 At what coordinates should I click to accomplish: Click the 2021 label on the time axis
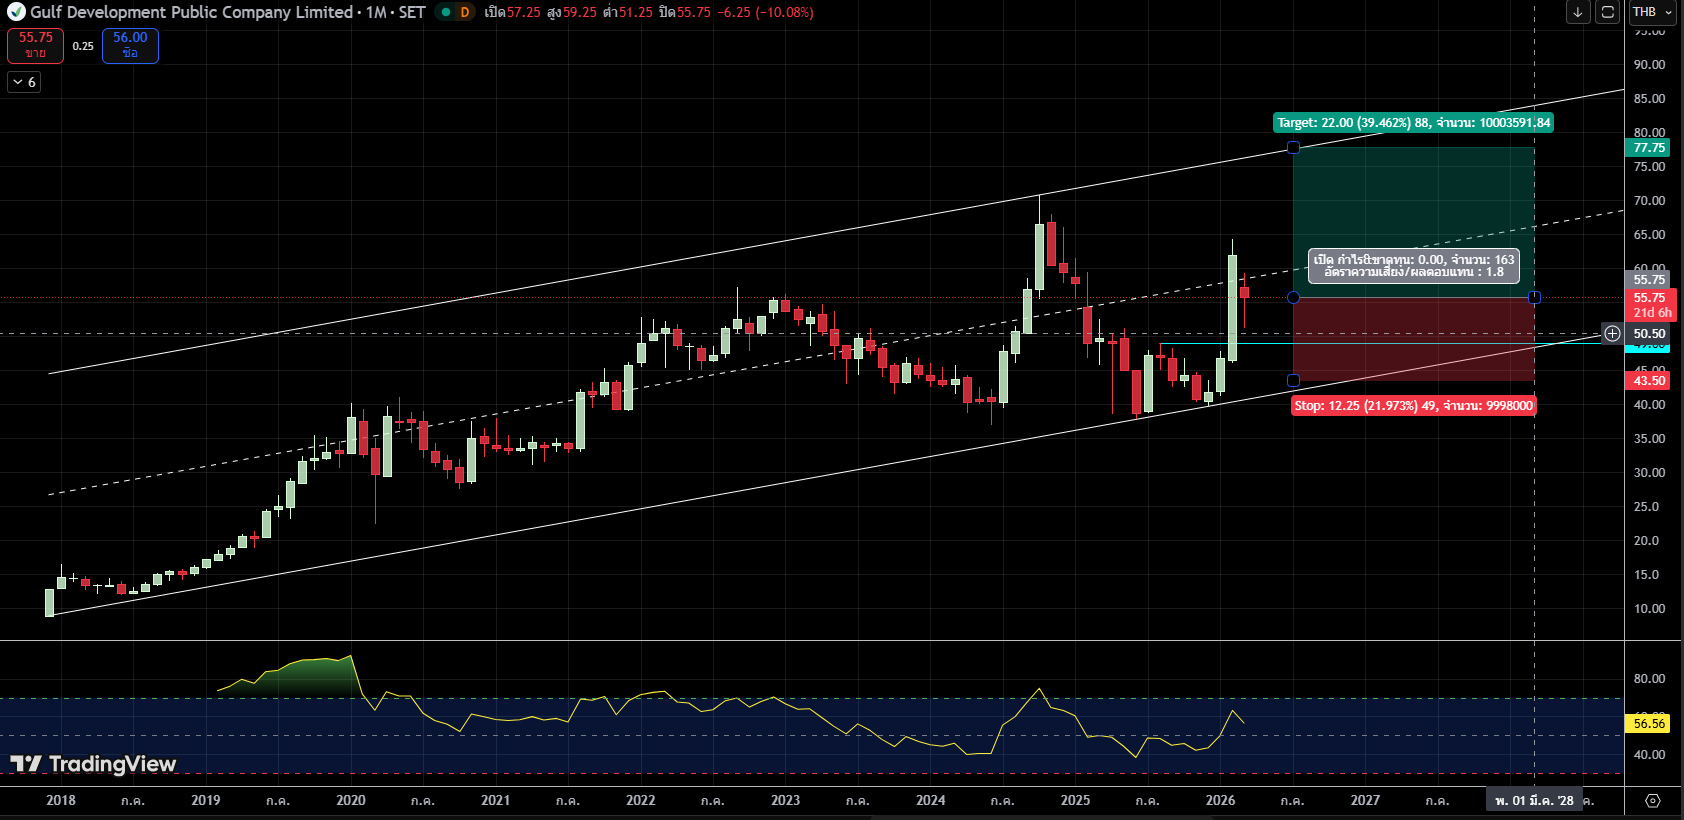496,800
